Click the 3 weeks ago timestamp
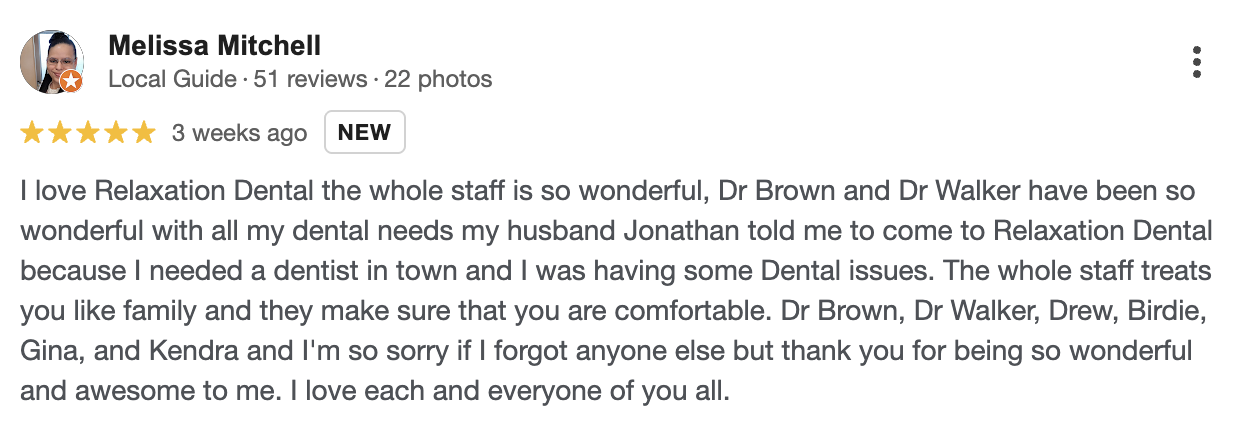This screenshot has width=1238, height=434. tap(239, 133)
